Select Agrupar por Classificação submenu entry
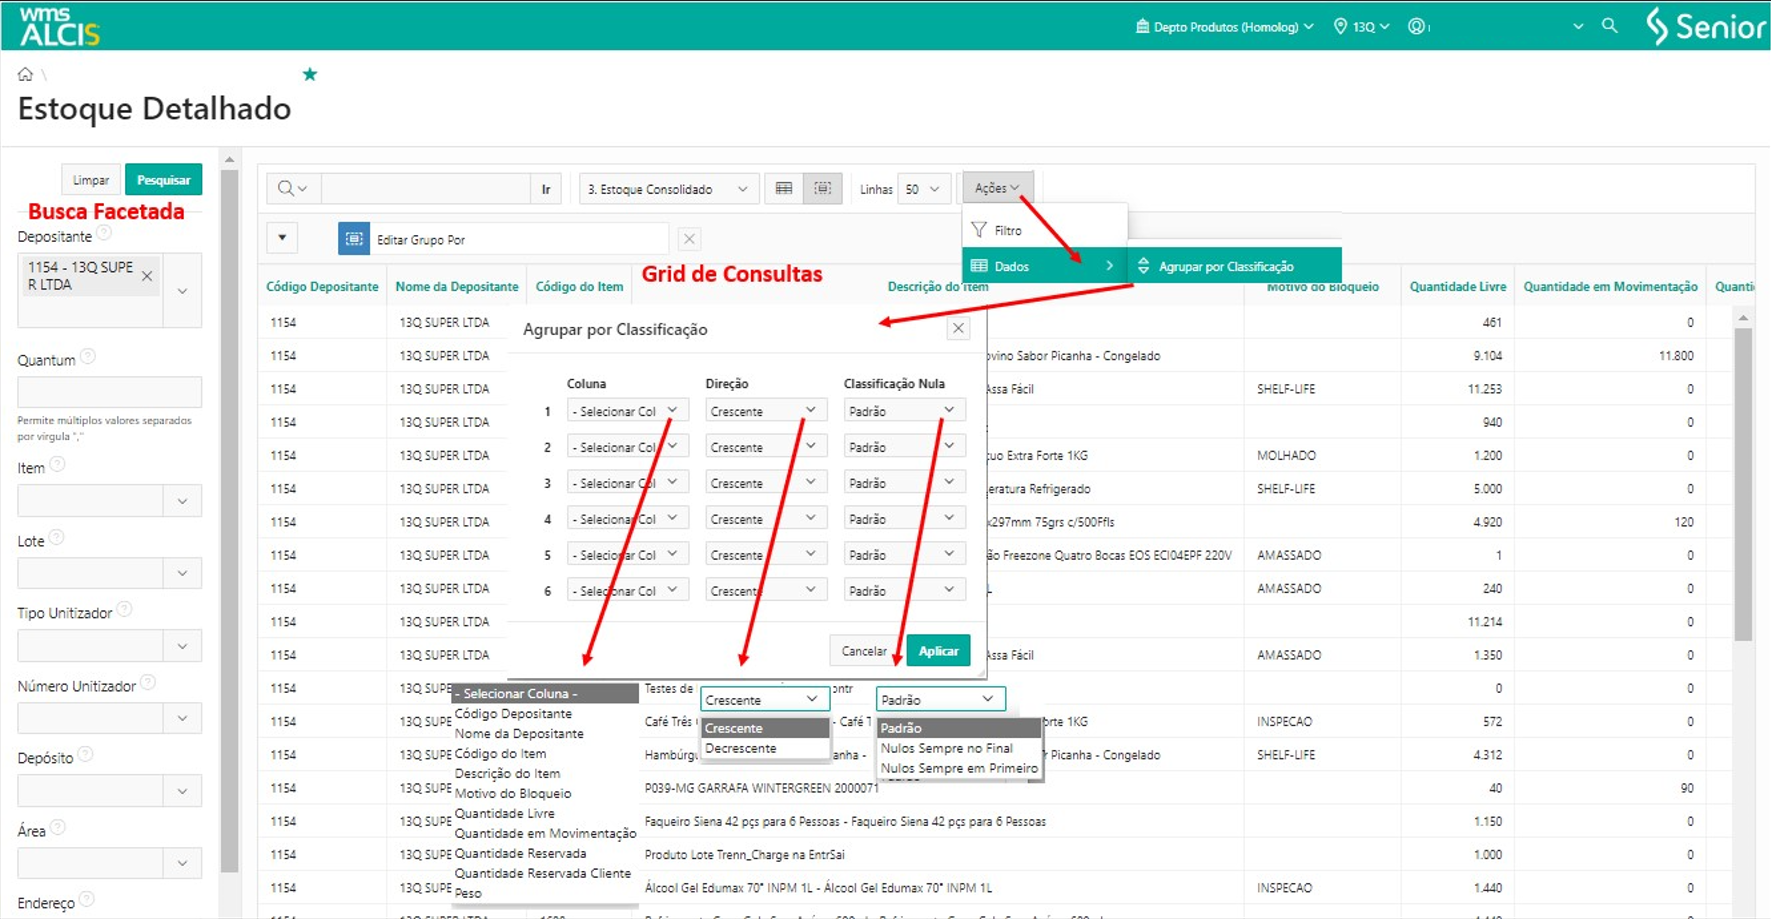Image resolution: width=1772 pixels, height=922 pixels. [x=1234, y=266]
